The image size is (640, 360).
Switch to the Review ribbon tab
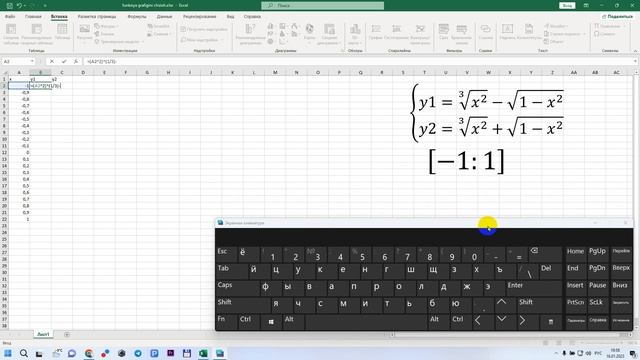coord(199,17)
